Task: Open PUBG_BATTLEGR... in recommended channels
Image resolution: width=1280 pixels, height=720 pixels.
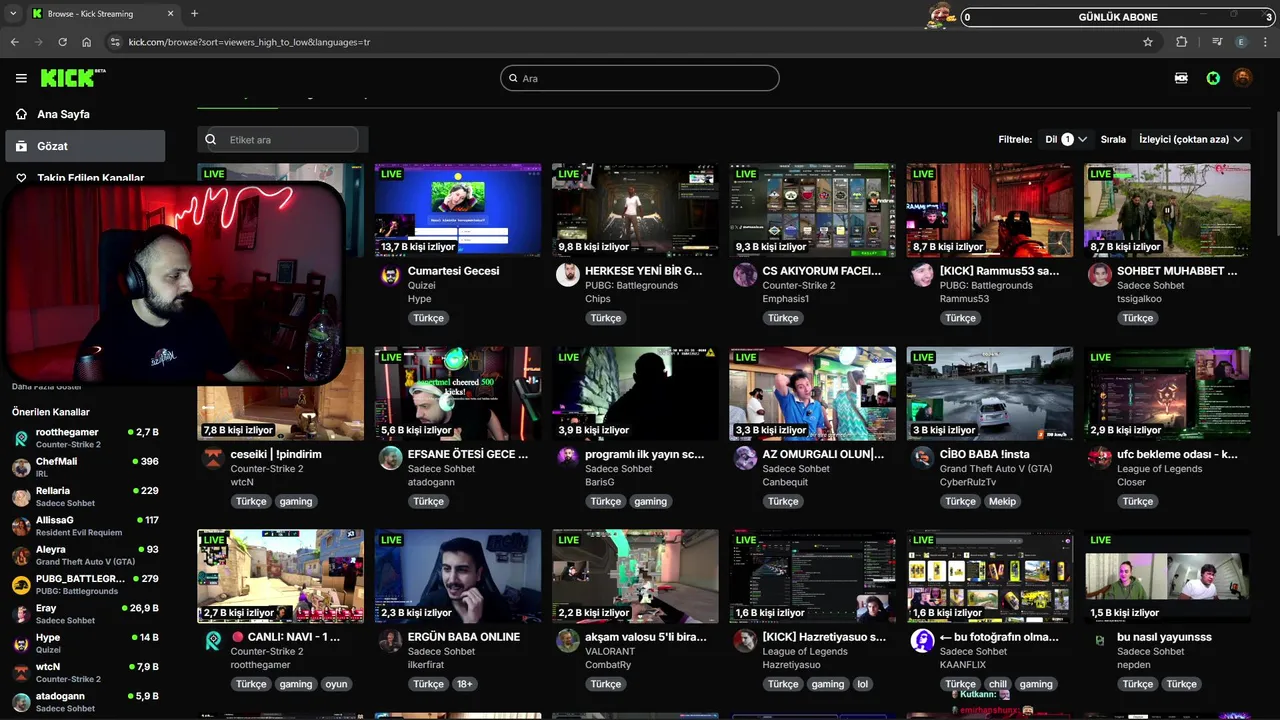Action: coord(85,584)
